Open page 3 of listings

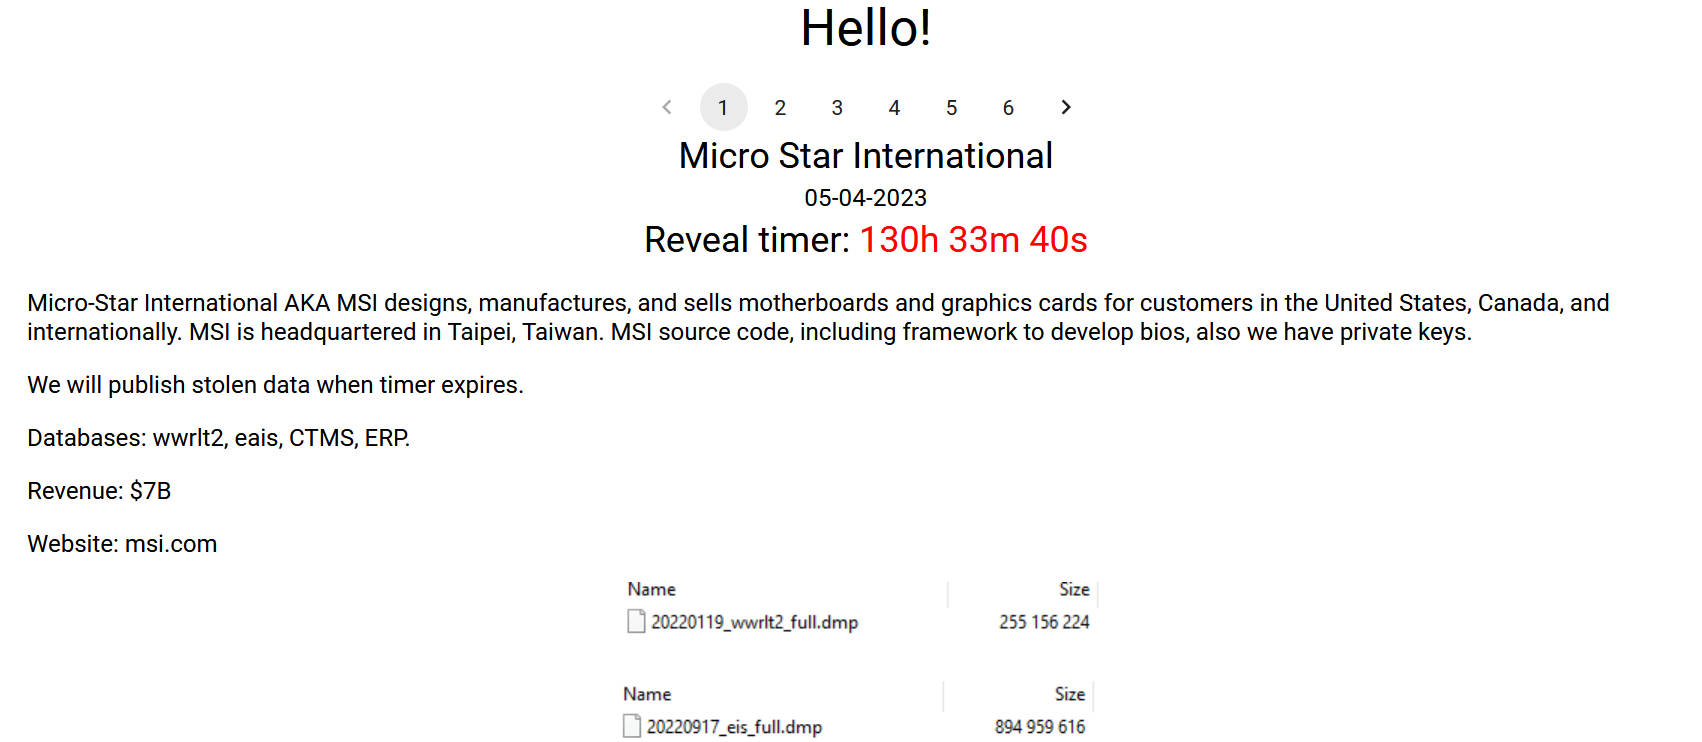(837, 107)
